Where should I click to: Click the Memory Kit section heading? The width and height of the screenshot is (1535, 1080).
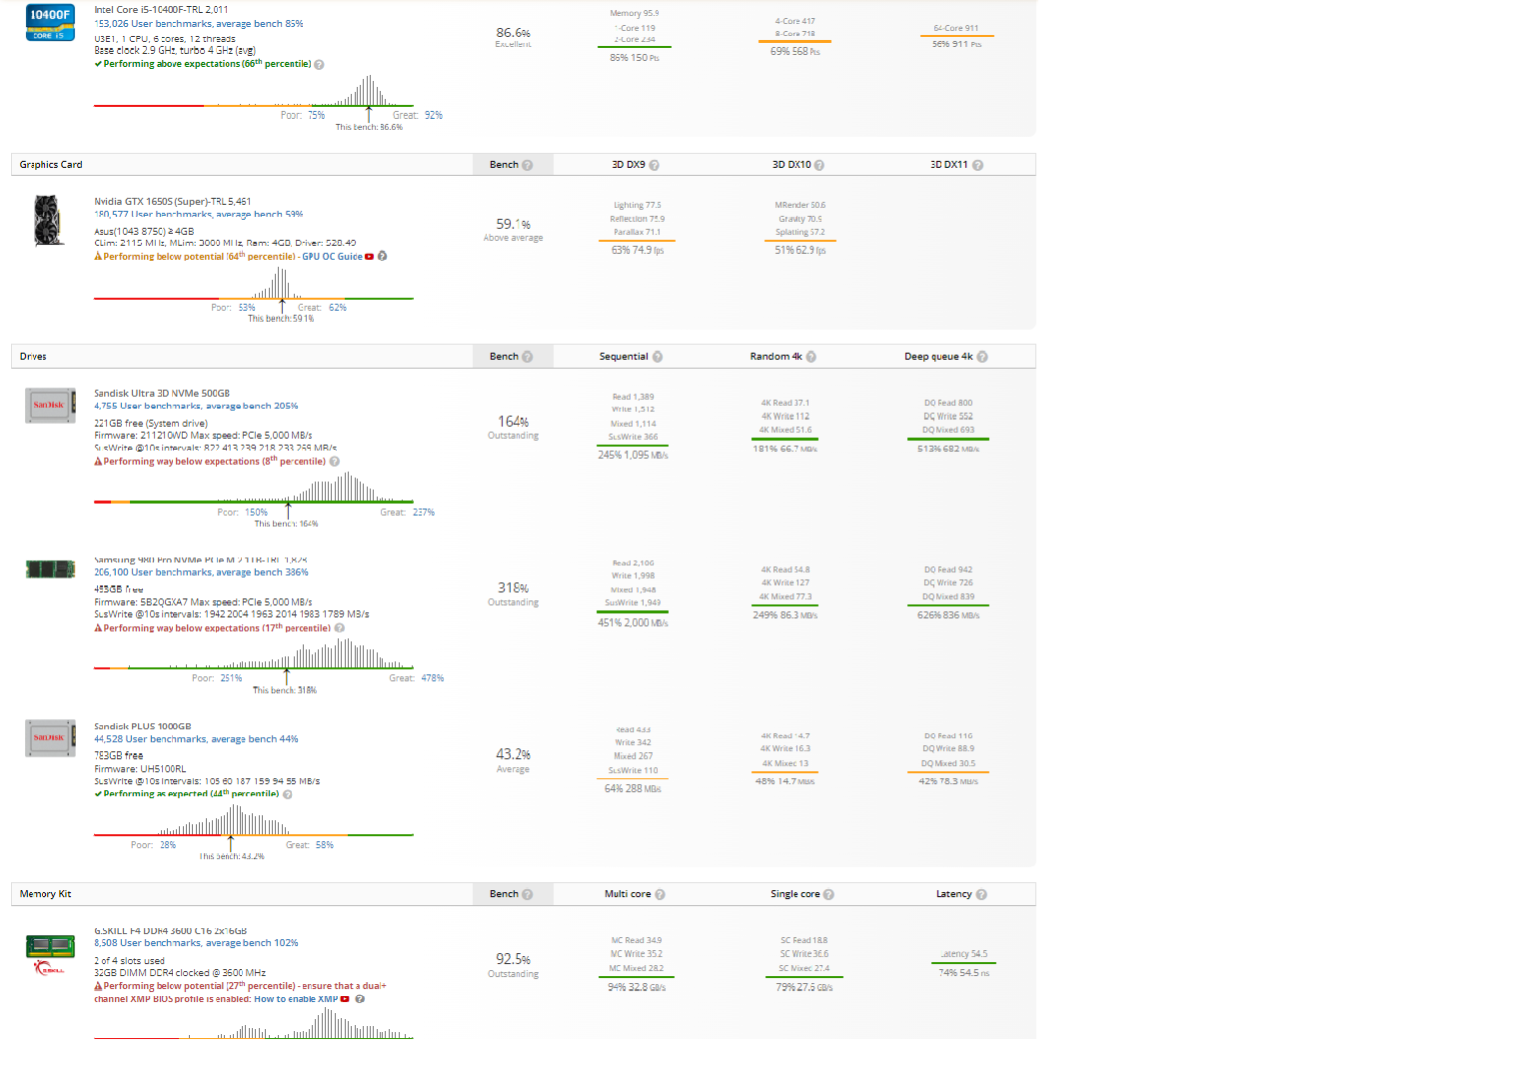(x=45, y=895)
